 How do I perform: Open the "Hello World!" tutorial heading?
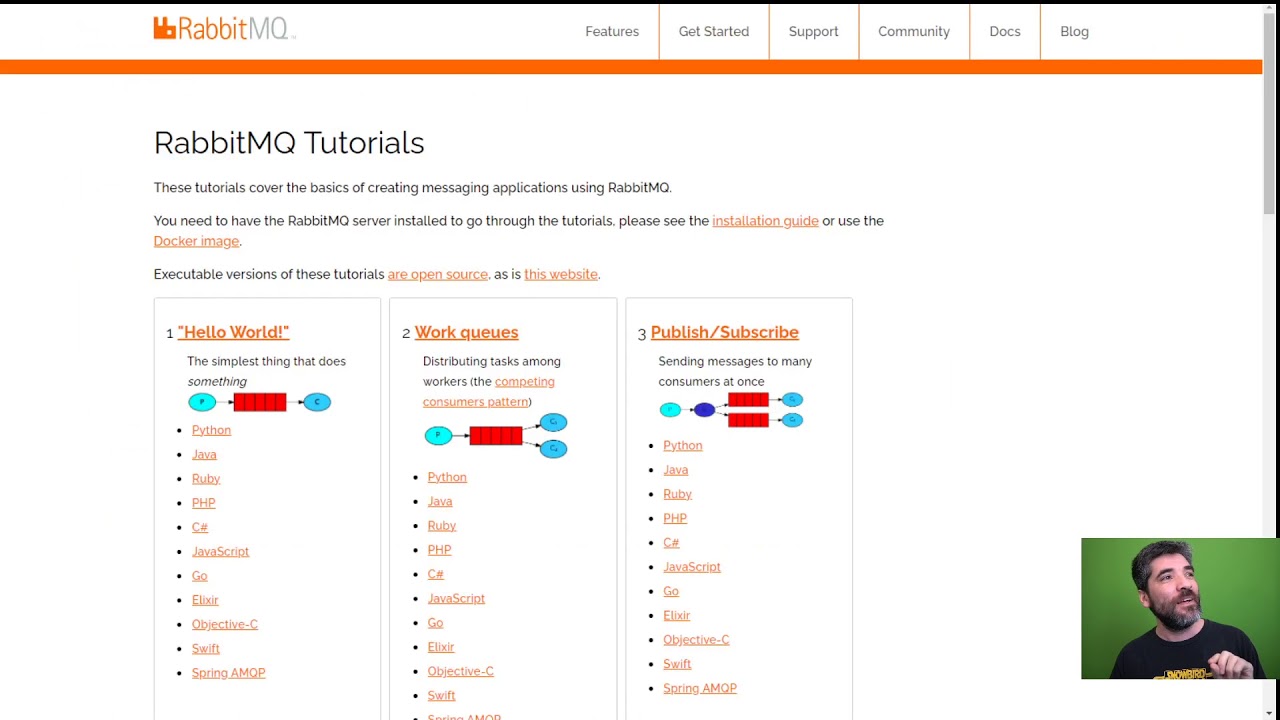coord(233,332)
